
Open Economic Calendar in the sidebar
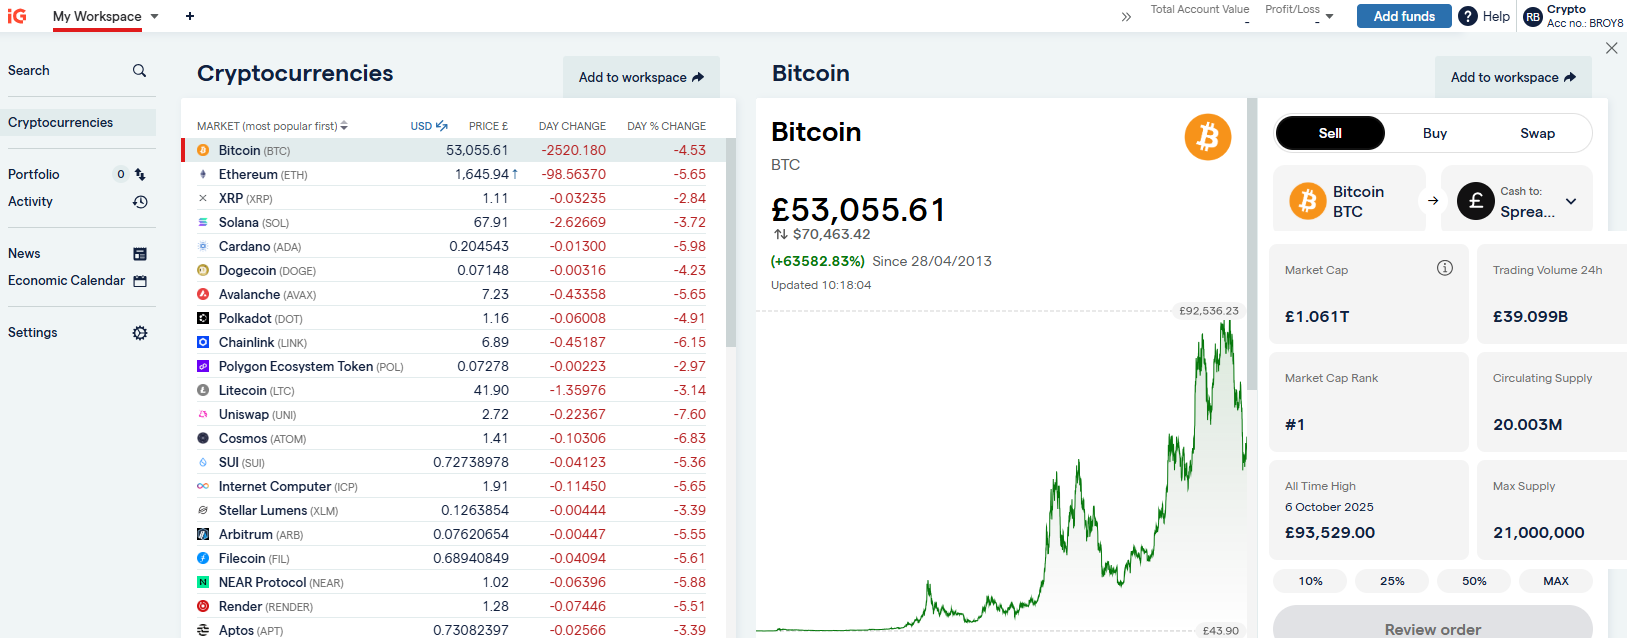point(66,280)
